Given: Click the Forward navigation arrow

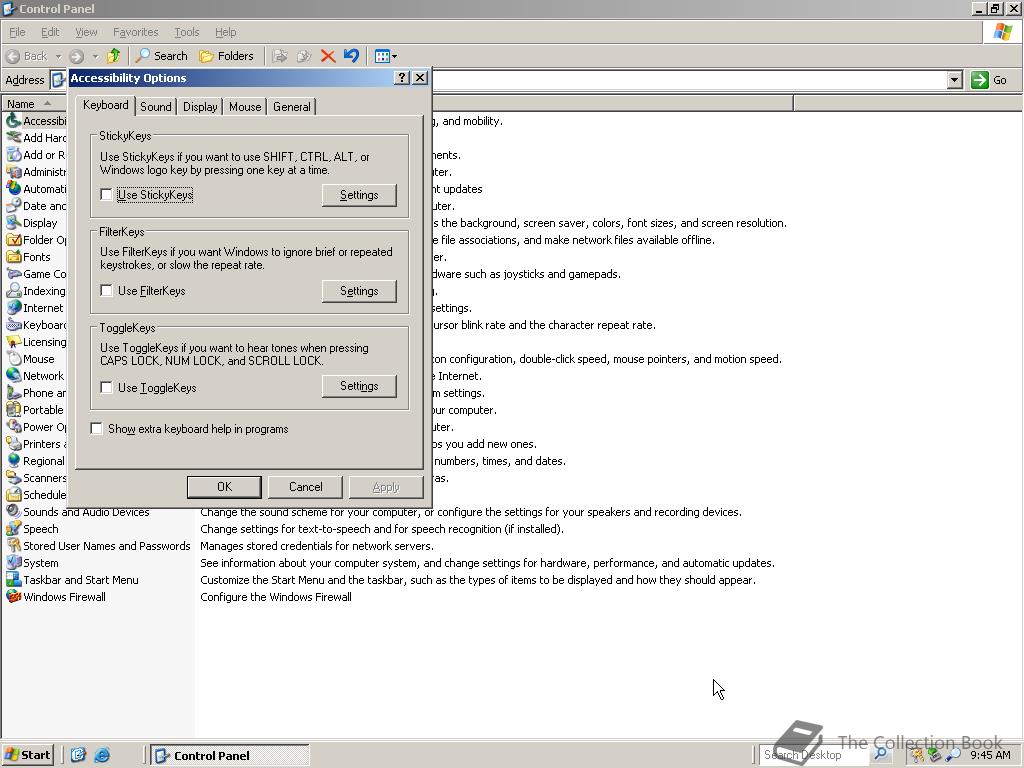Looking at the screenshot, I should tap(76, 56).
